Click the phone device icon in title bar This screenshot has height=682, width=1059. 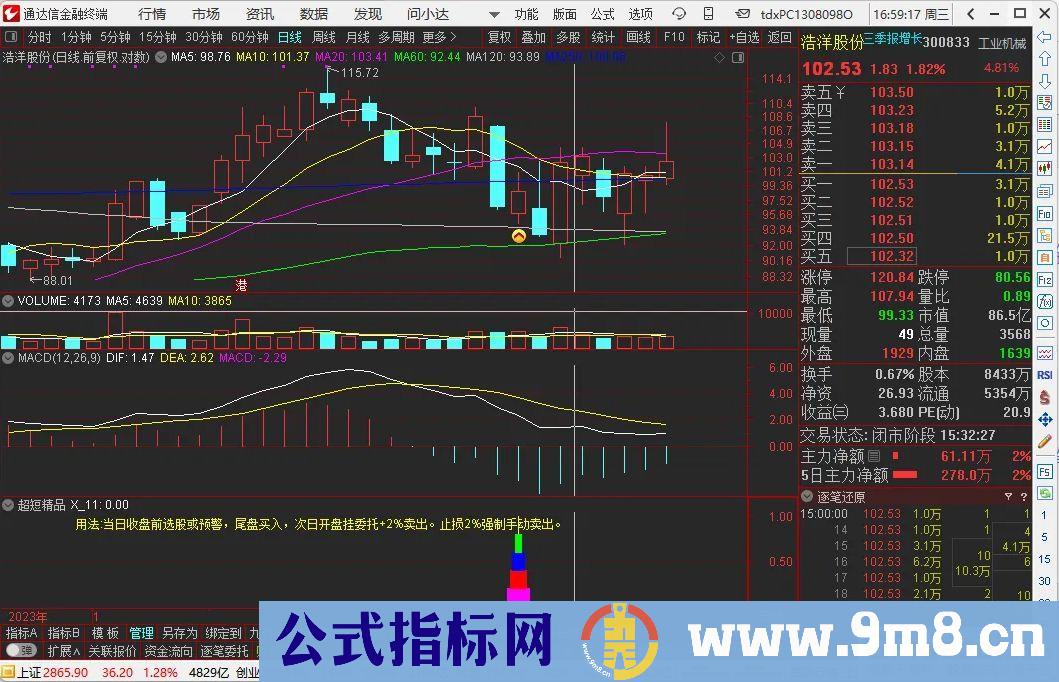tap(708, 14)
